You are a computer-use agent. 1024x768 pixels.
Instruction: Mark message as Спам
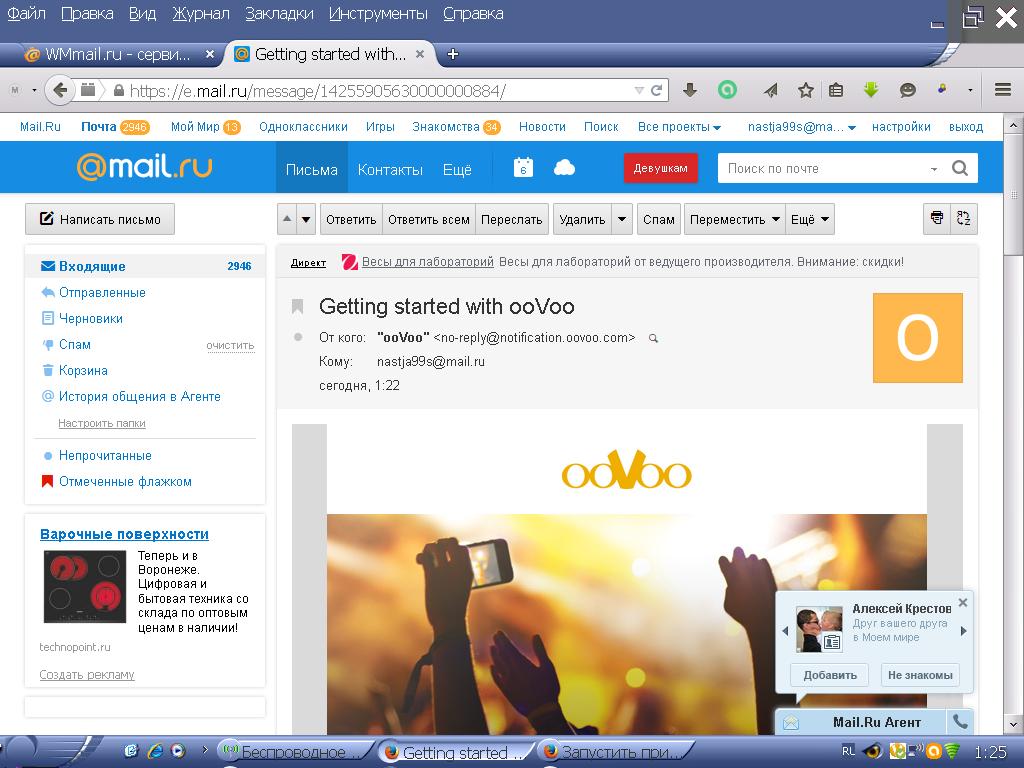[x=658, y=219]
